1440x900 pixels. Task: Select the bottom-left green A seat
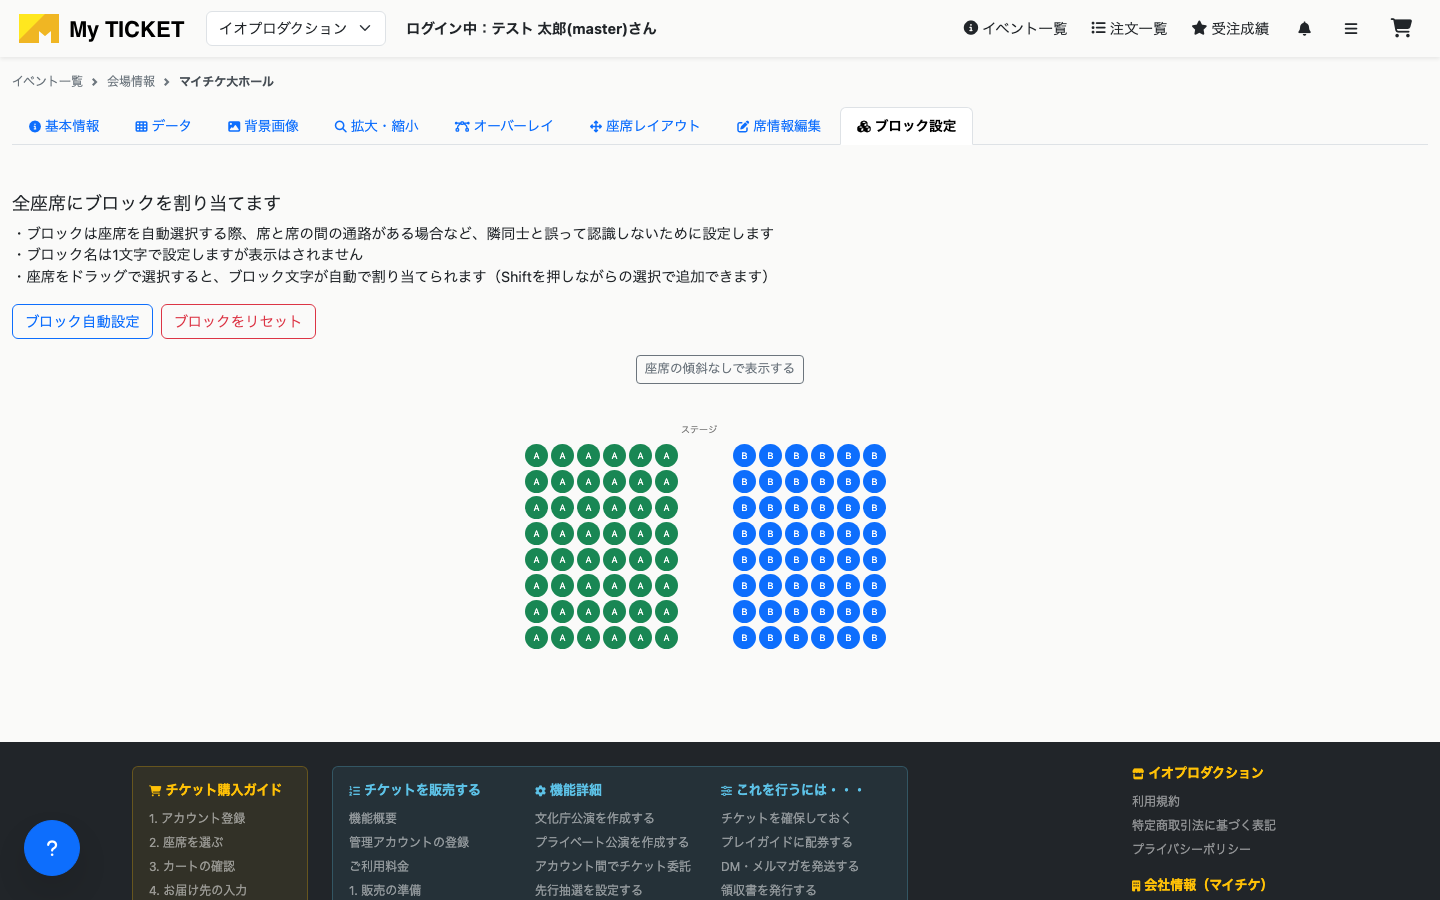[x=537, y=638]
